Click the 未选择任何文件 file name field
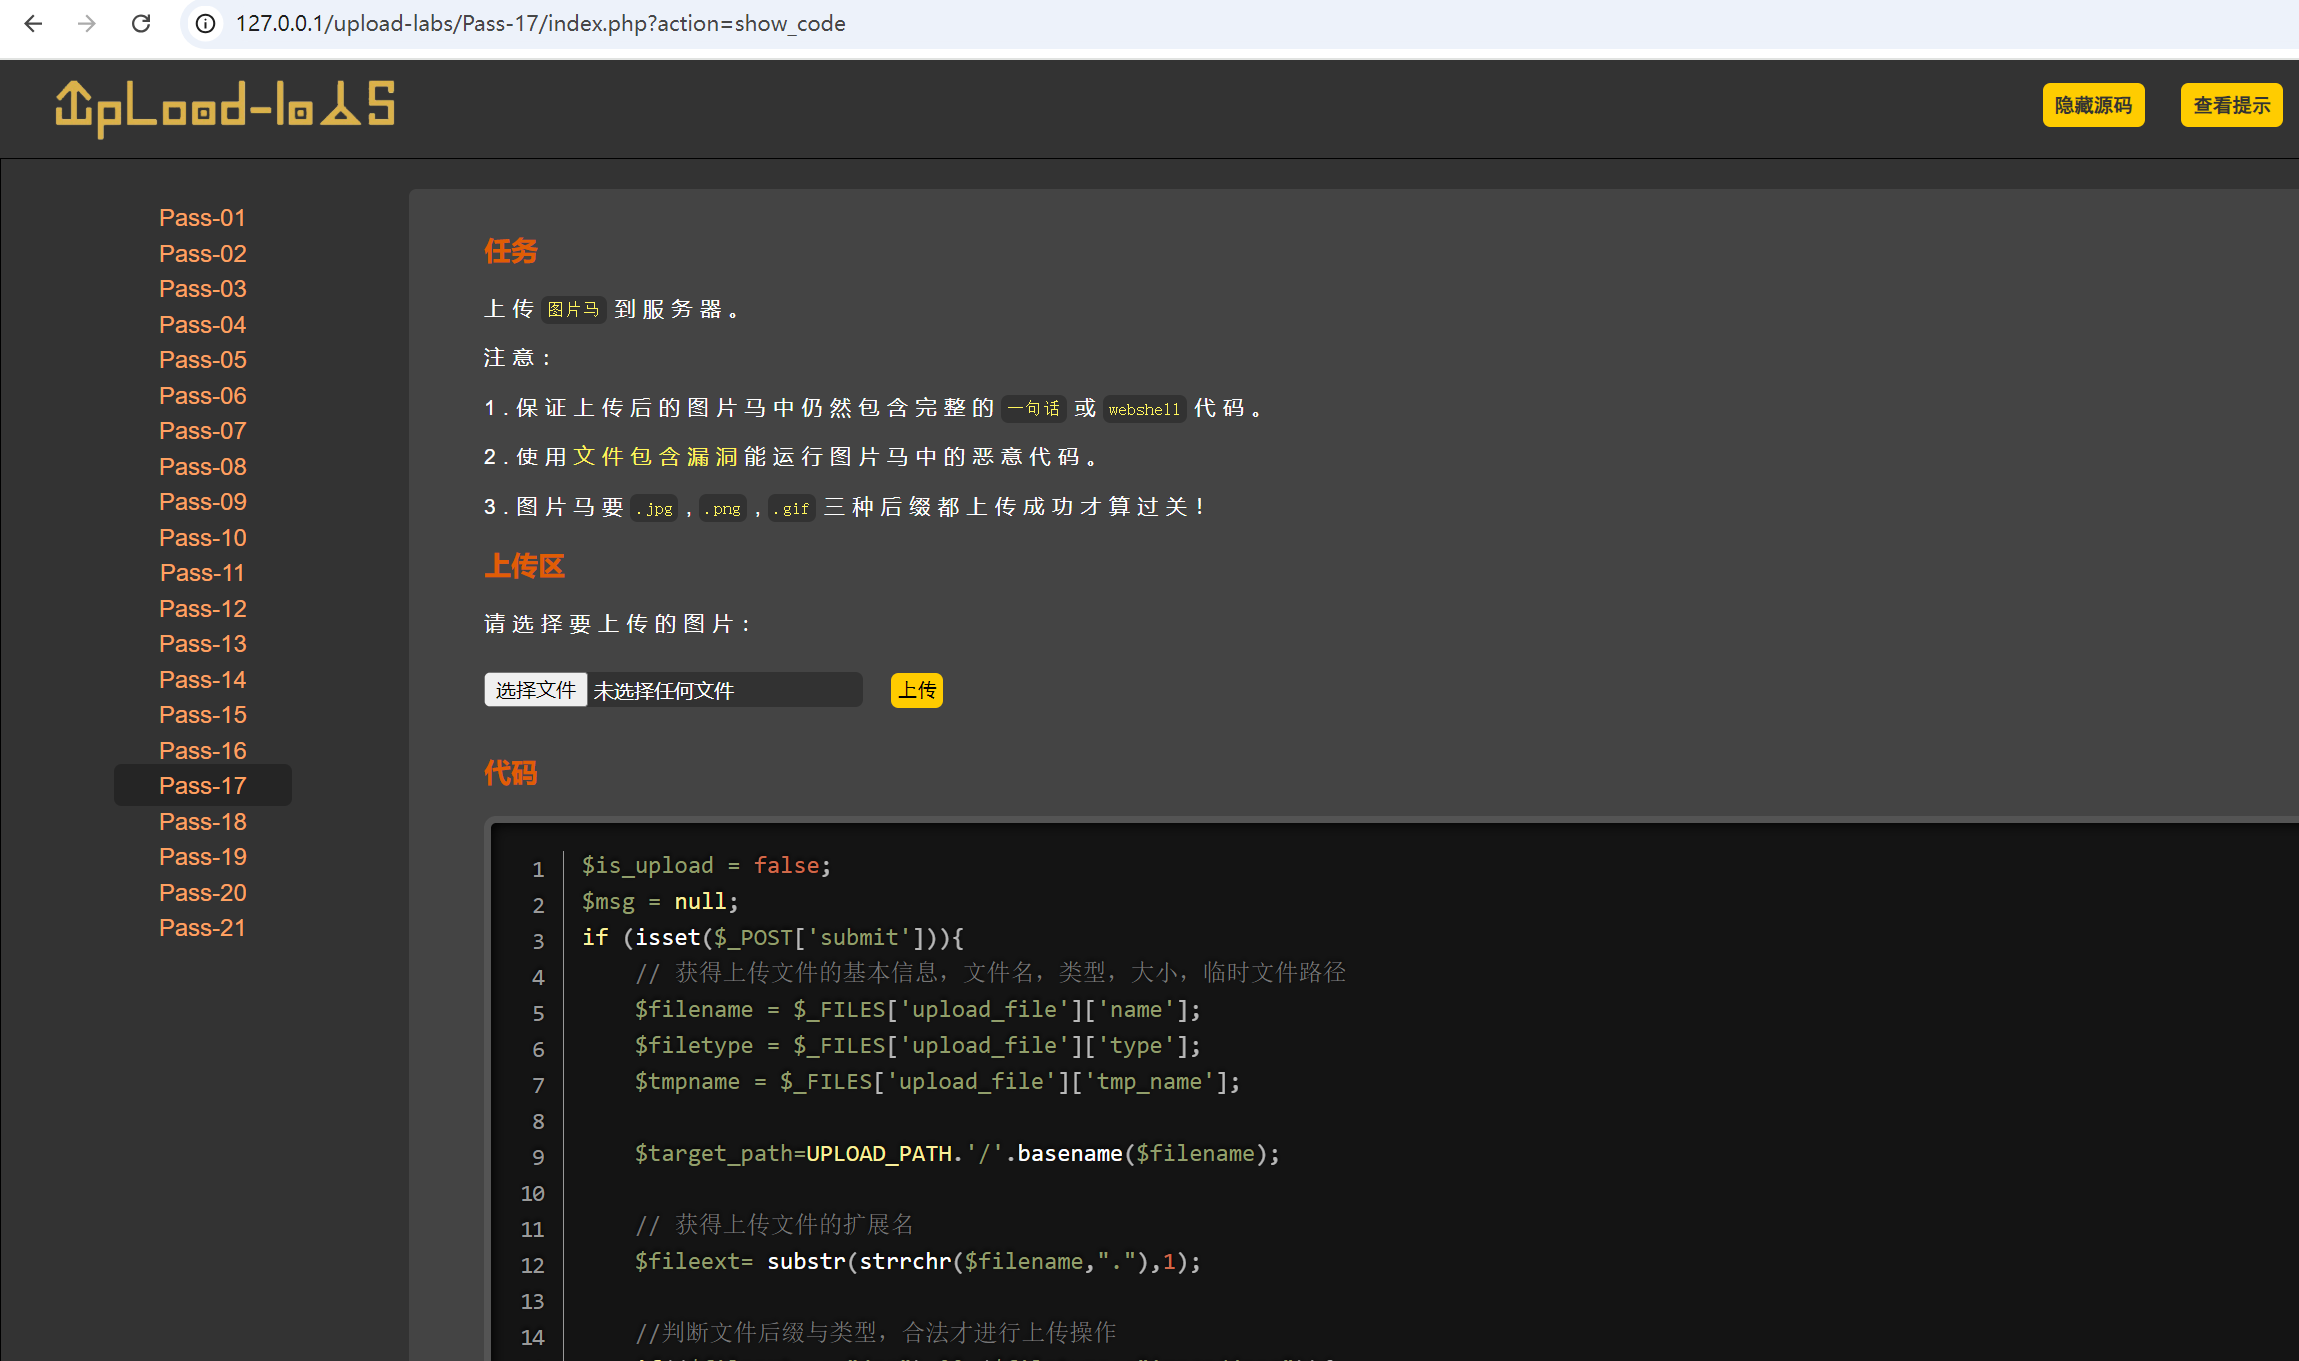This screenshot has width=2299, height=1361. 722,690
